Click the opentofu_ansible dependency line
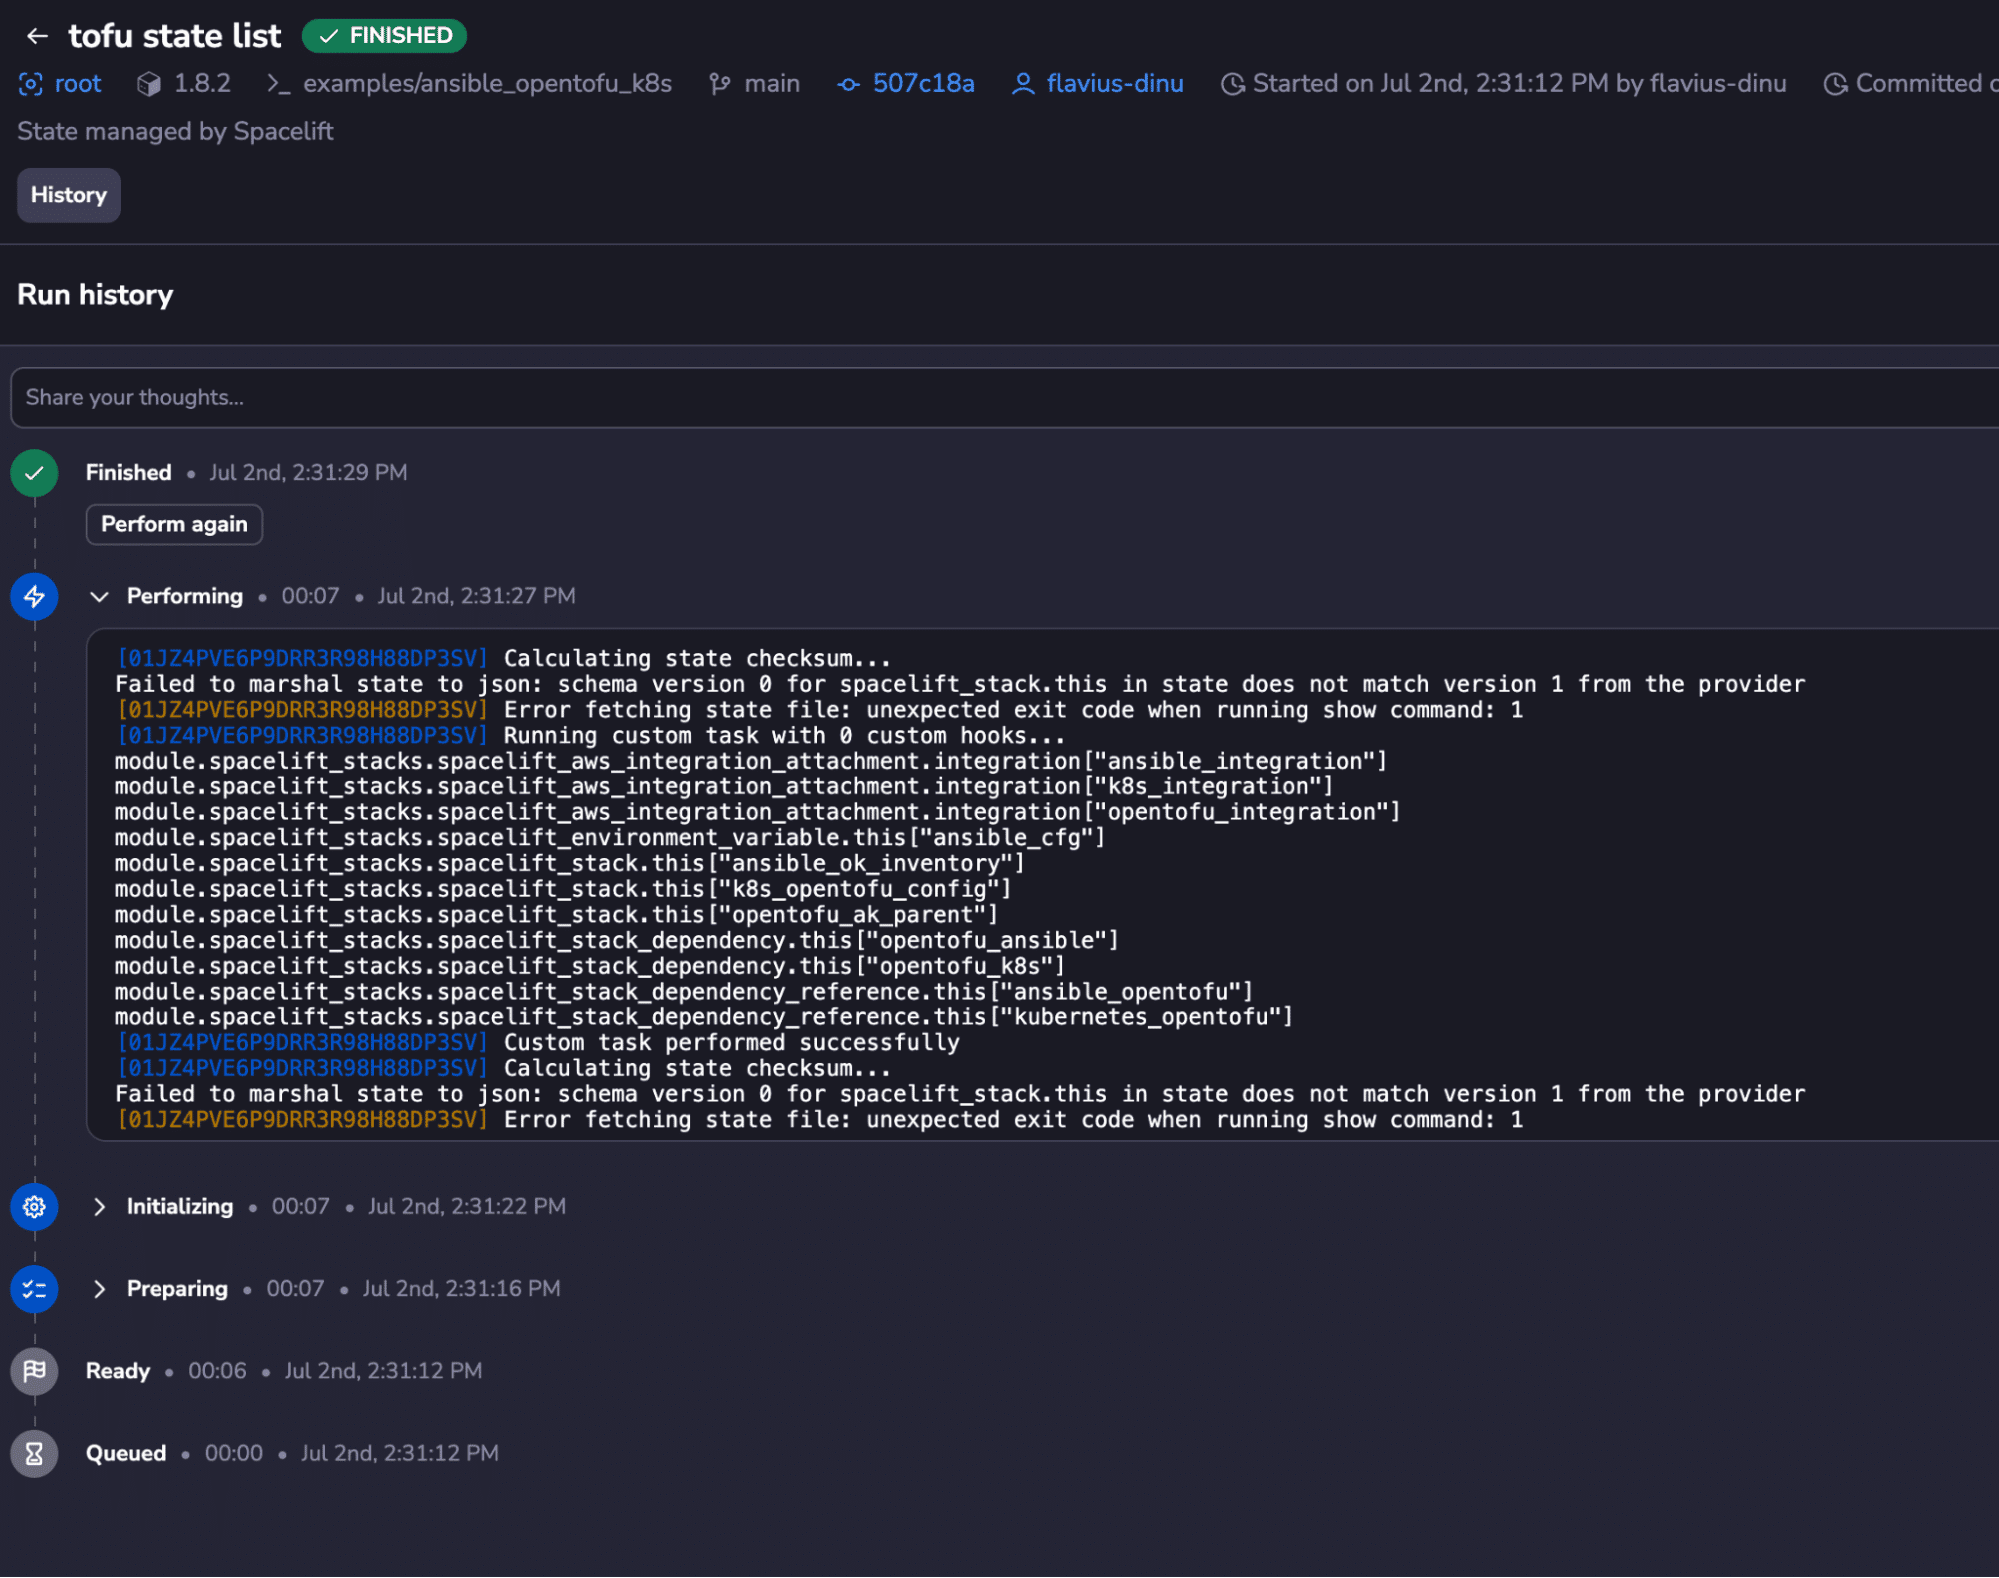Screen dimensions: 1999x1578 pos(617,941)
